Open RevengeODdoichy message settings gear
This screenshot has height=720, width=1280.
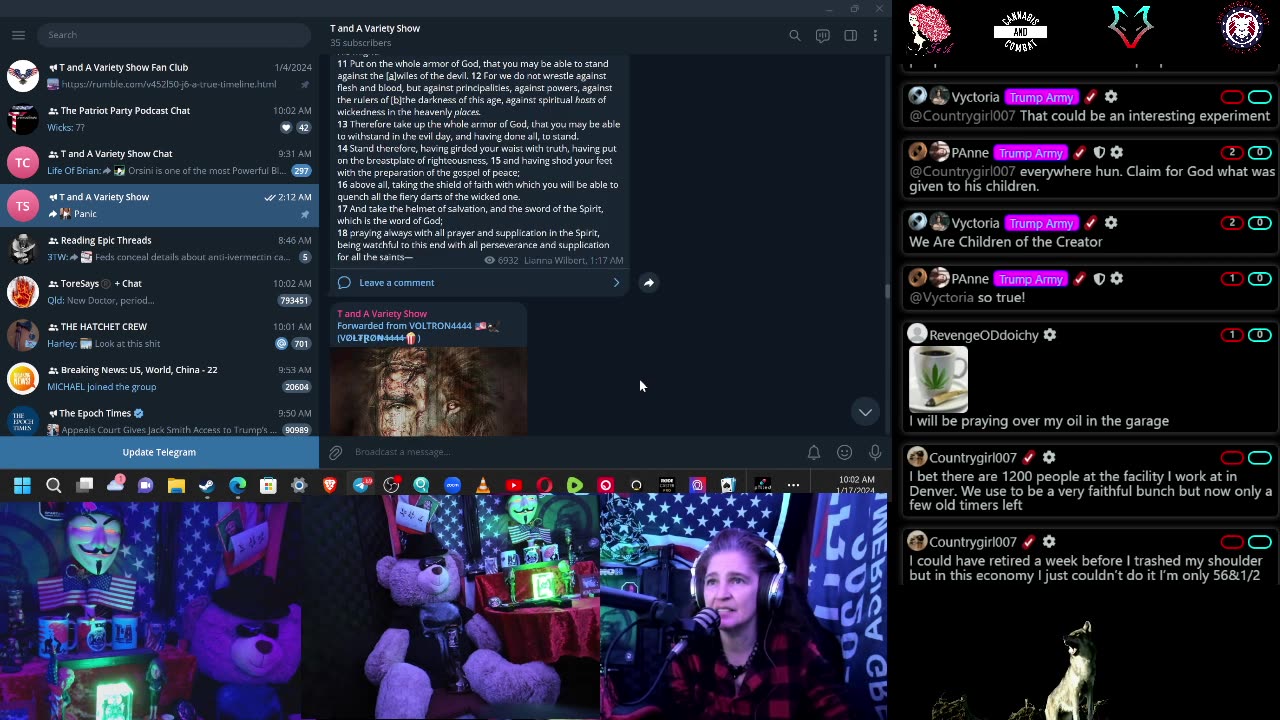1050,335
